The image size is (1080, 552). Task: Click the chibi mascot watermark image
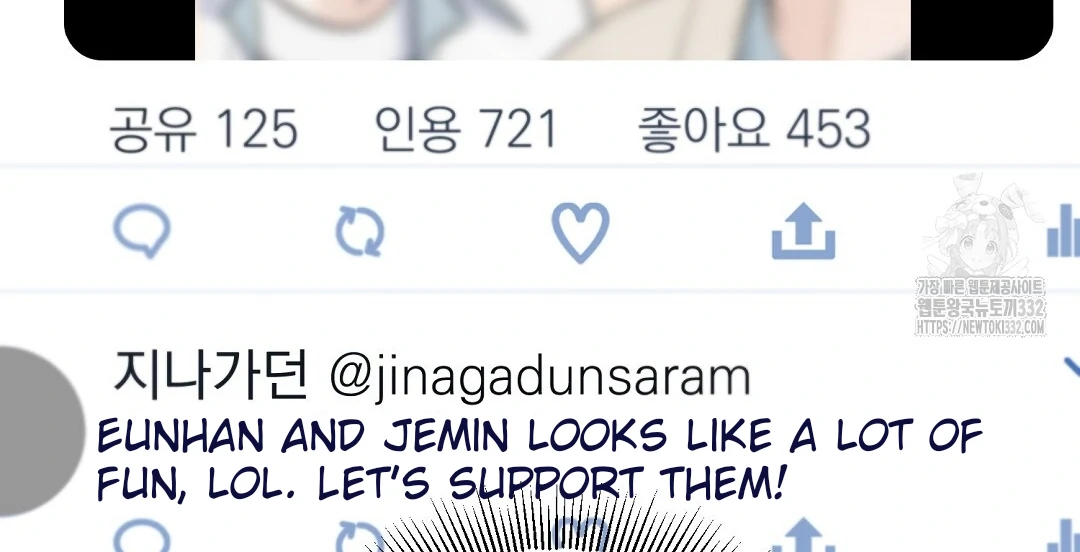pos(977,226)
